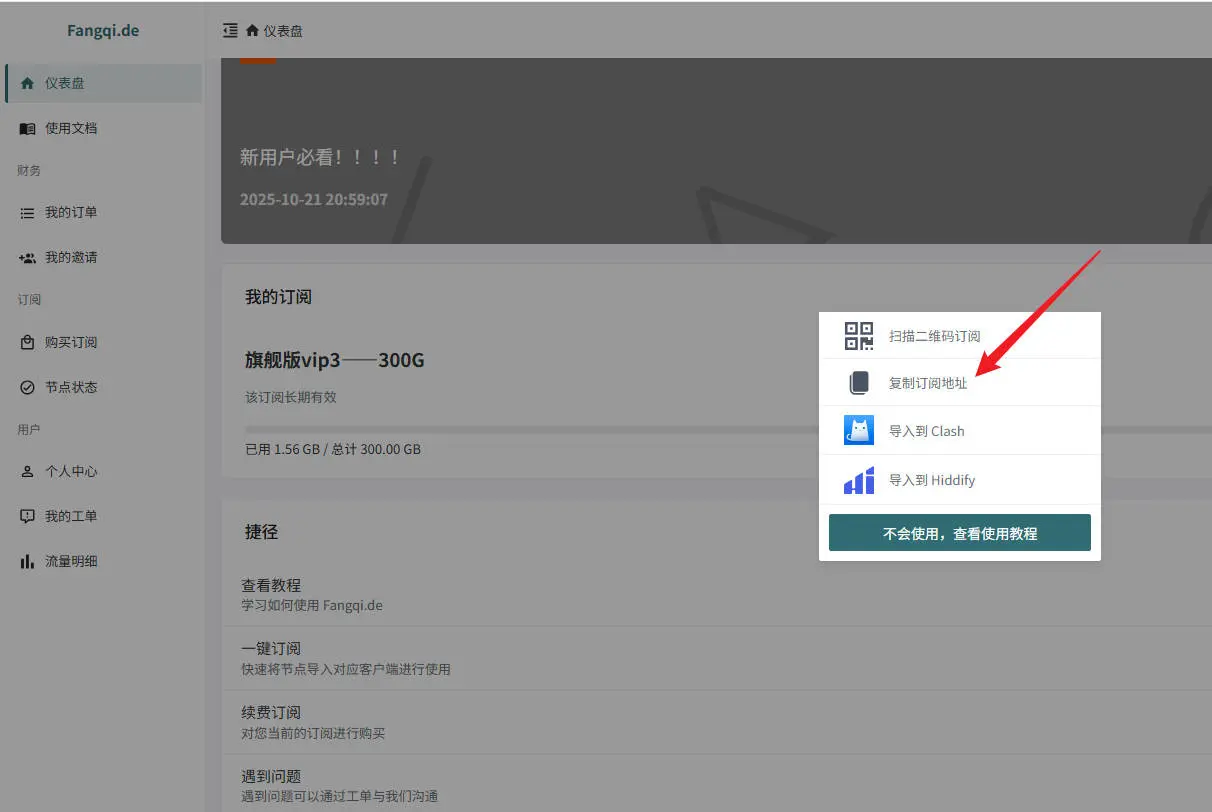
Task: Click 学习如何使用 Fangqi.de description
Action: (x=312, y=605)
